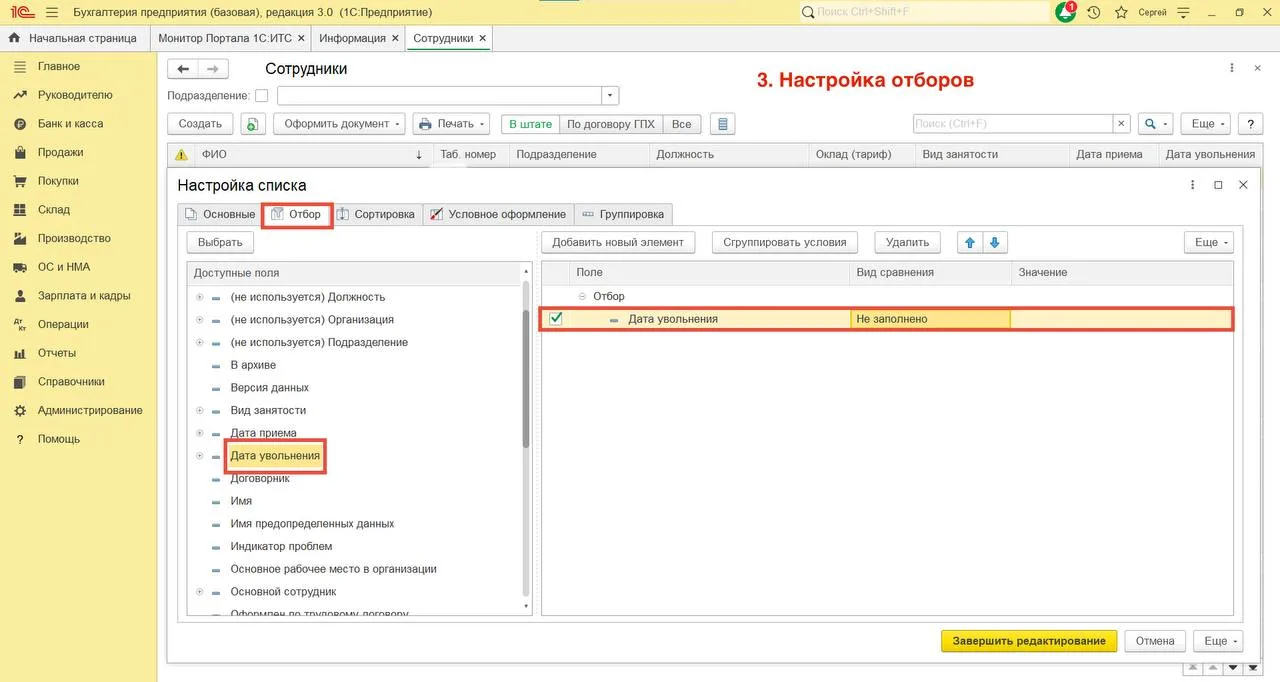Click the green document icon next to Создать
Viewport: 1280px width, 682px height.
pos(253,124)
